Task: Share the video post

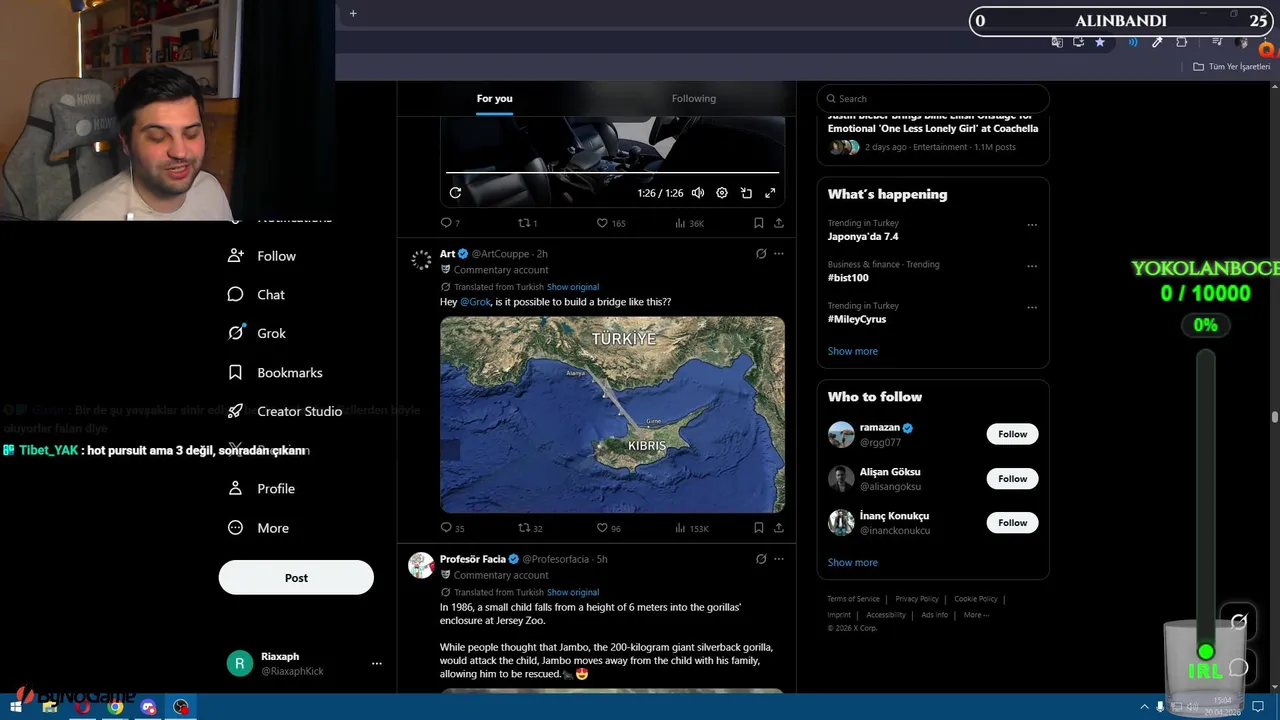Action: (779, 223)
